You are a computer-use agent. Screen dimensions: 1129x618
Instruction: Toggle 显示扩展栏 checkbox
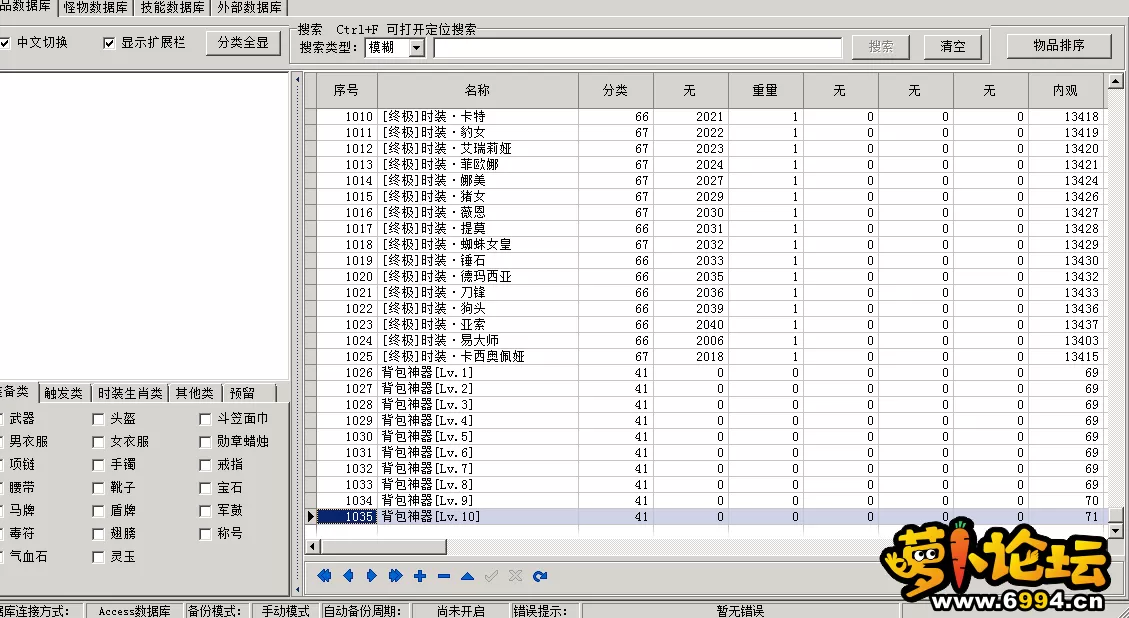coord(109,43)
